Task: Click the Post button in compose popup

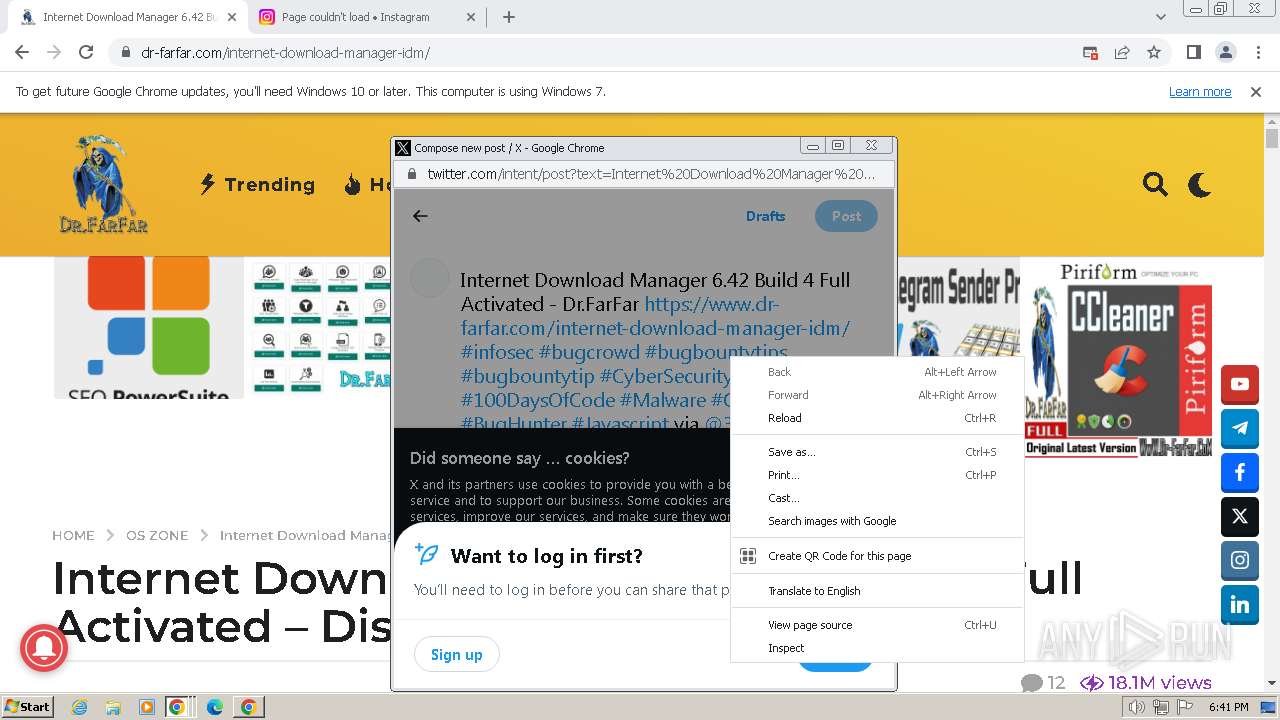Action: pyautogui.click(x=846, y=216)
